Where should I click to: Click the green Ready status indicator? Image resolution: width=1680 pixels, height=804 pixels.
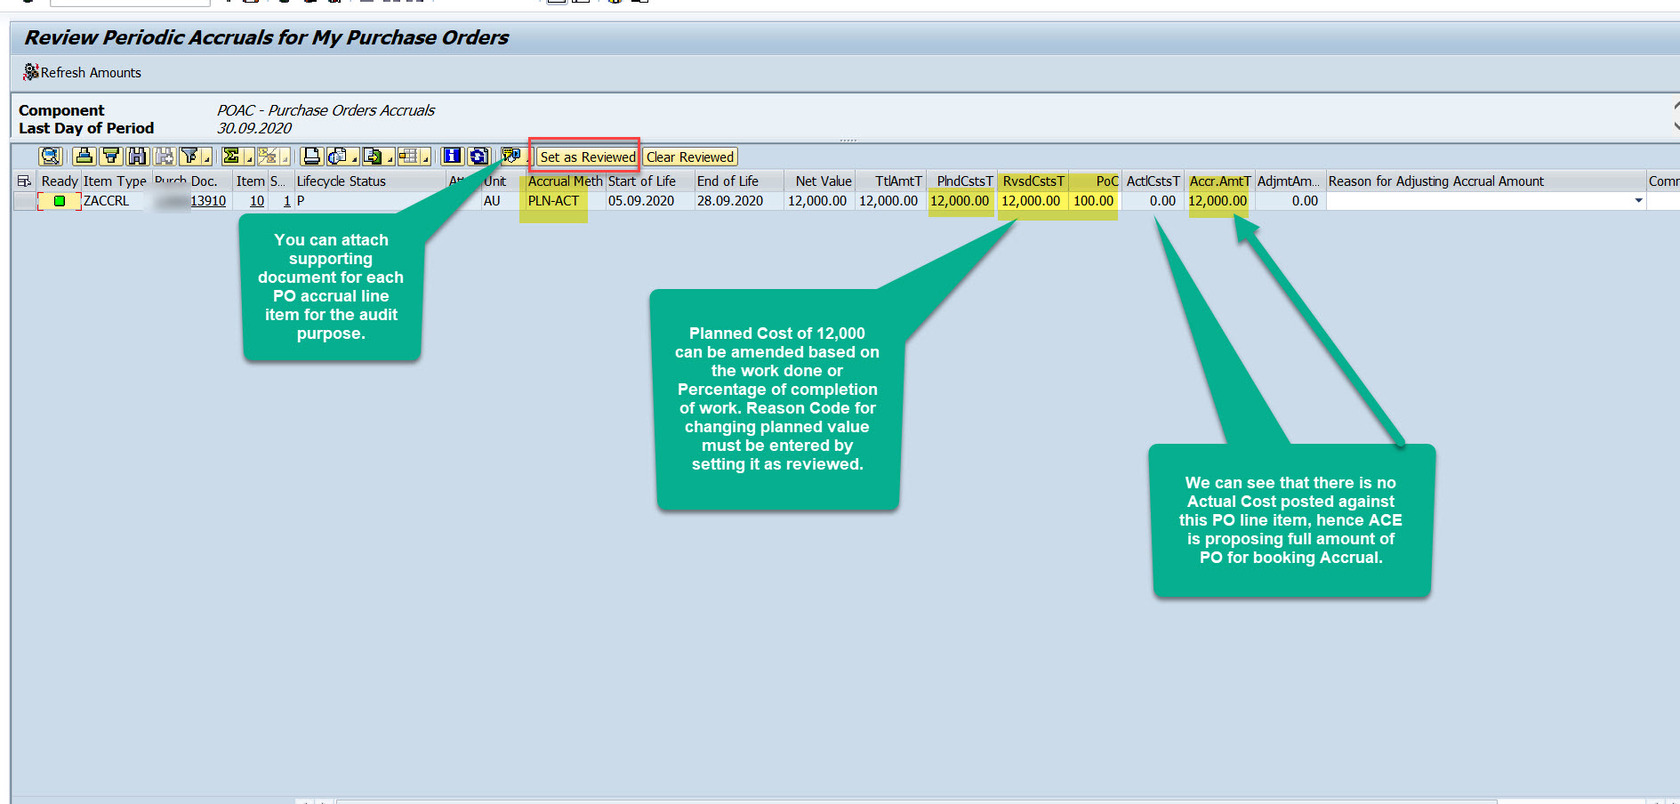pos(59,201)
